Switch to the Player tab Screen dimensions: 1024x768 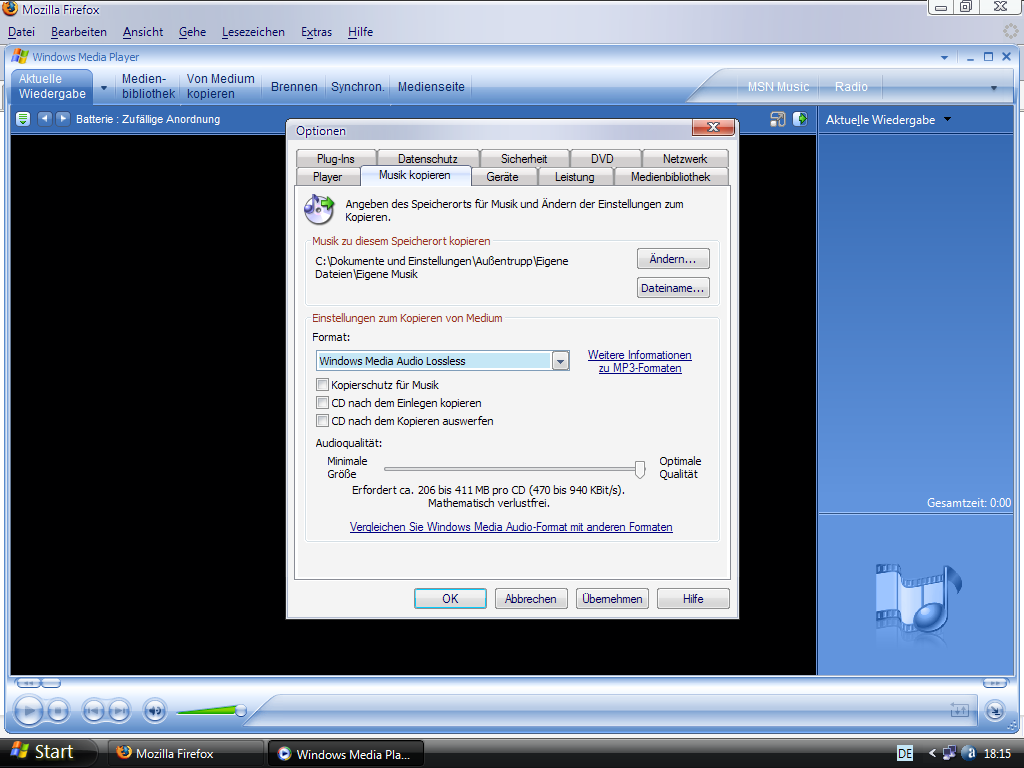(x=327, y=177)
